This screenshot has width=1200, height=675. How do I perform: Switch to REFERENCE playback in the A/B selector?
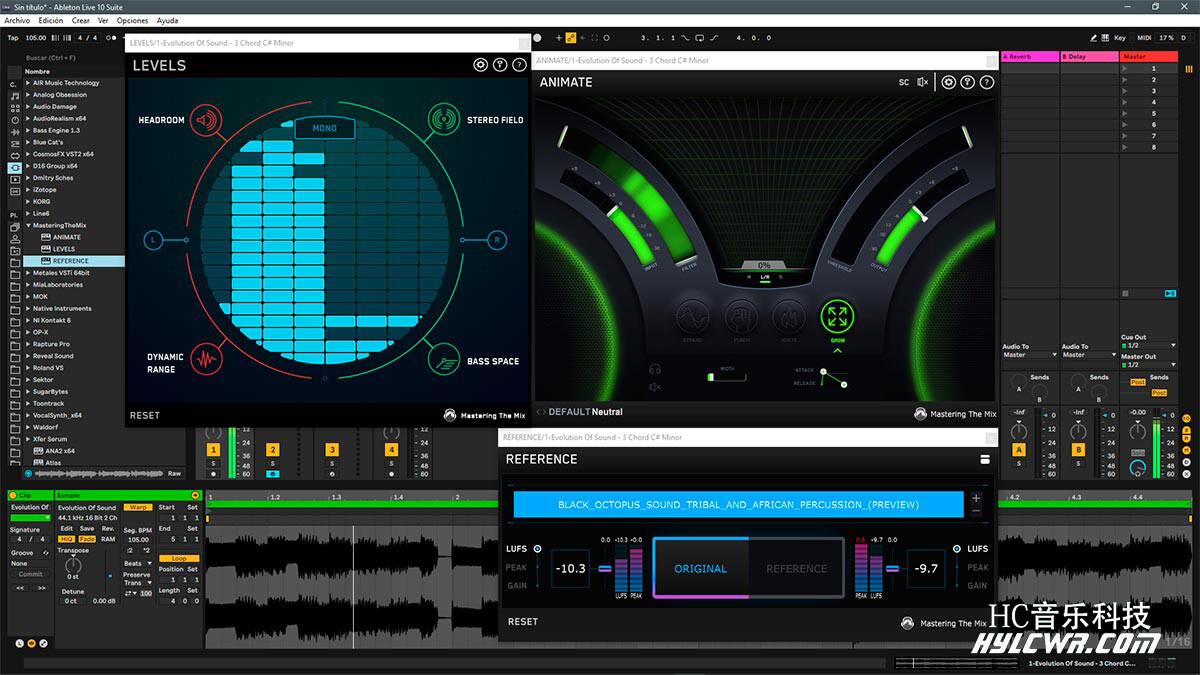coord(797,568)
